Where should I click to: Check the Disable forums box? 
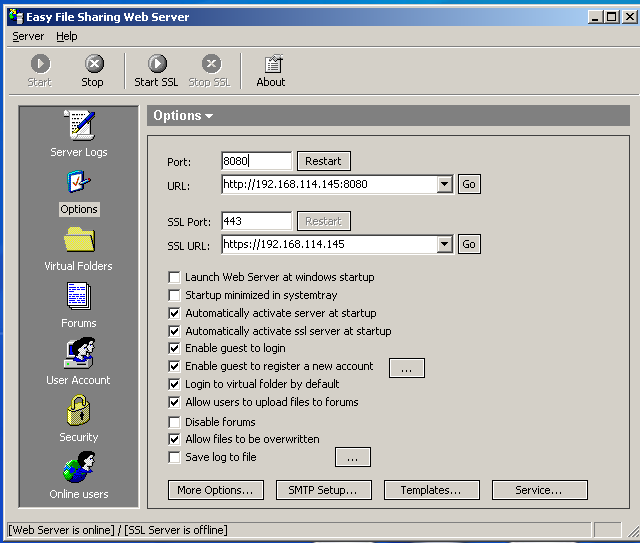point(174,422)
